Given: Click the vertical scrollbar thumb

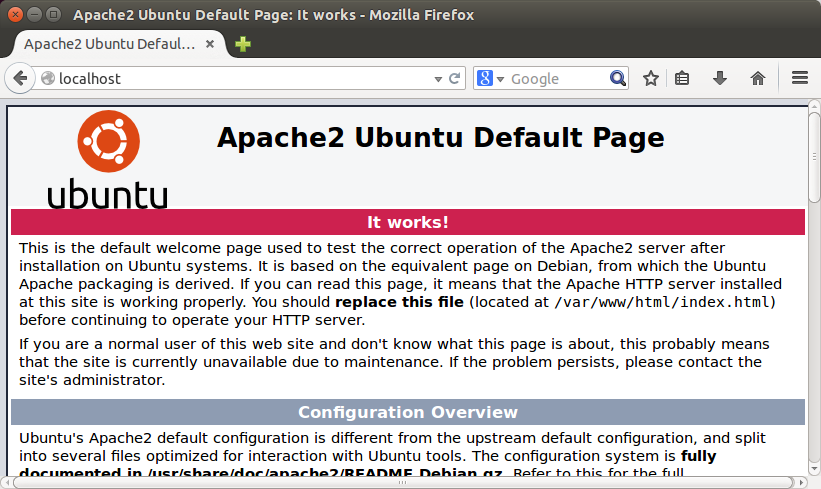Looking at the screenshot, I should [814, 156].
